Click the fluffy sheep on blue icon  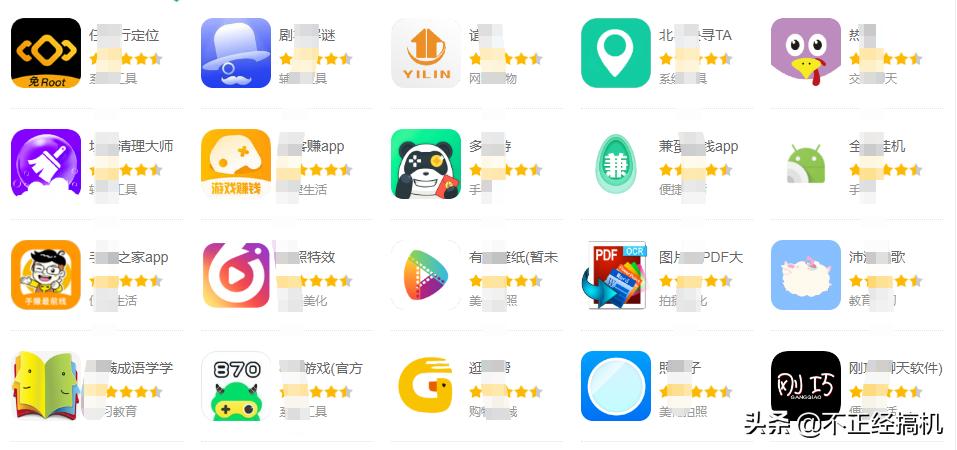pyautogui.click(x=806, y=275)
